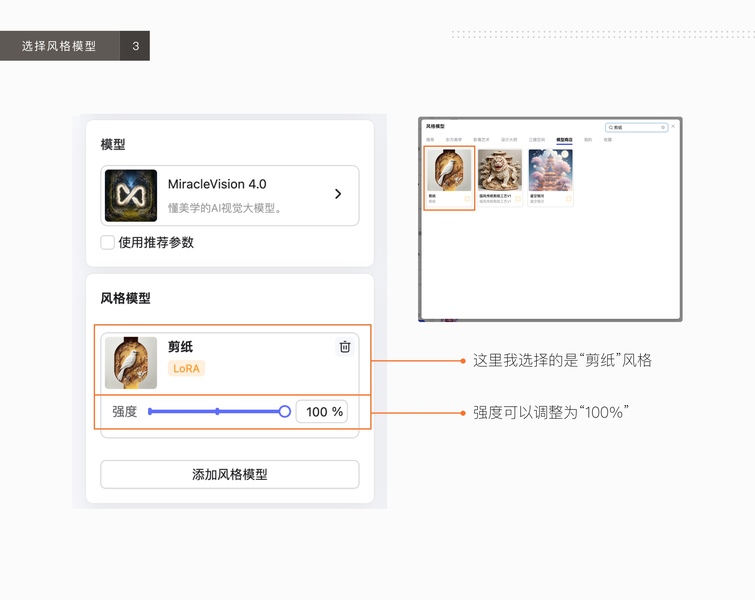Switch to the 推荐 tab
This screenshot has height=600, width=755.
pos(430,140)
